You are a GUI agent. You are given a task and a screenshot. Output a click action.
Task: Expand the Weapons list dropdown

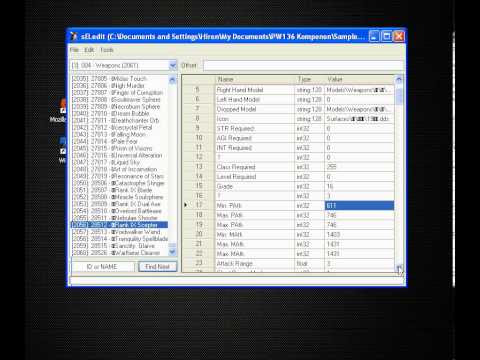(x=173, y=65)
